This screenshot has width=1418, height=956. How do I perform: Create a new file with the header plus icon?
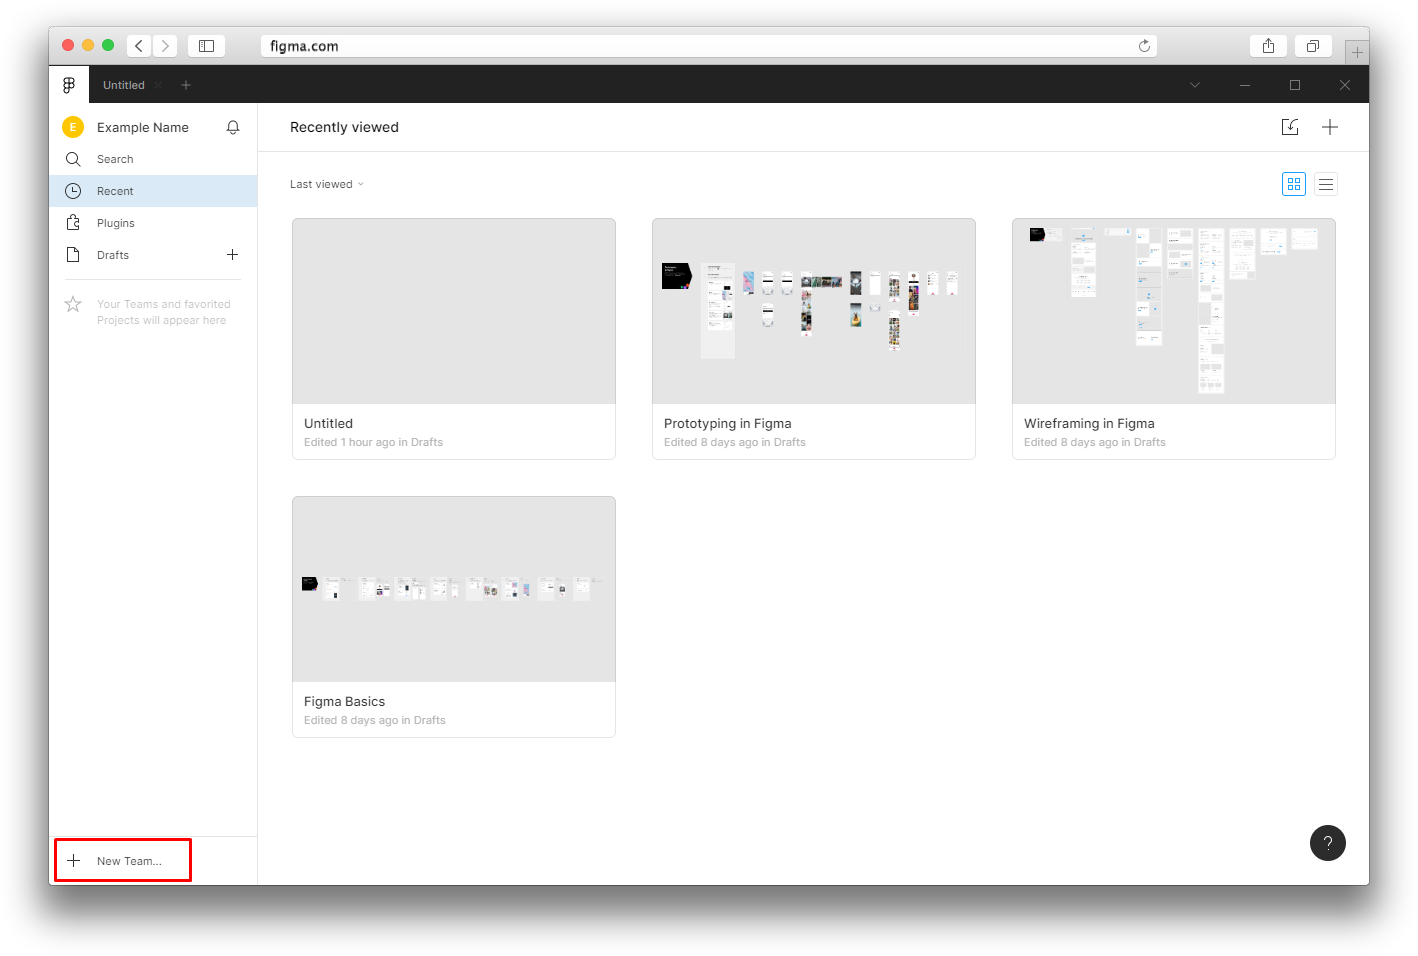(x=1330, y=127)
